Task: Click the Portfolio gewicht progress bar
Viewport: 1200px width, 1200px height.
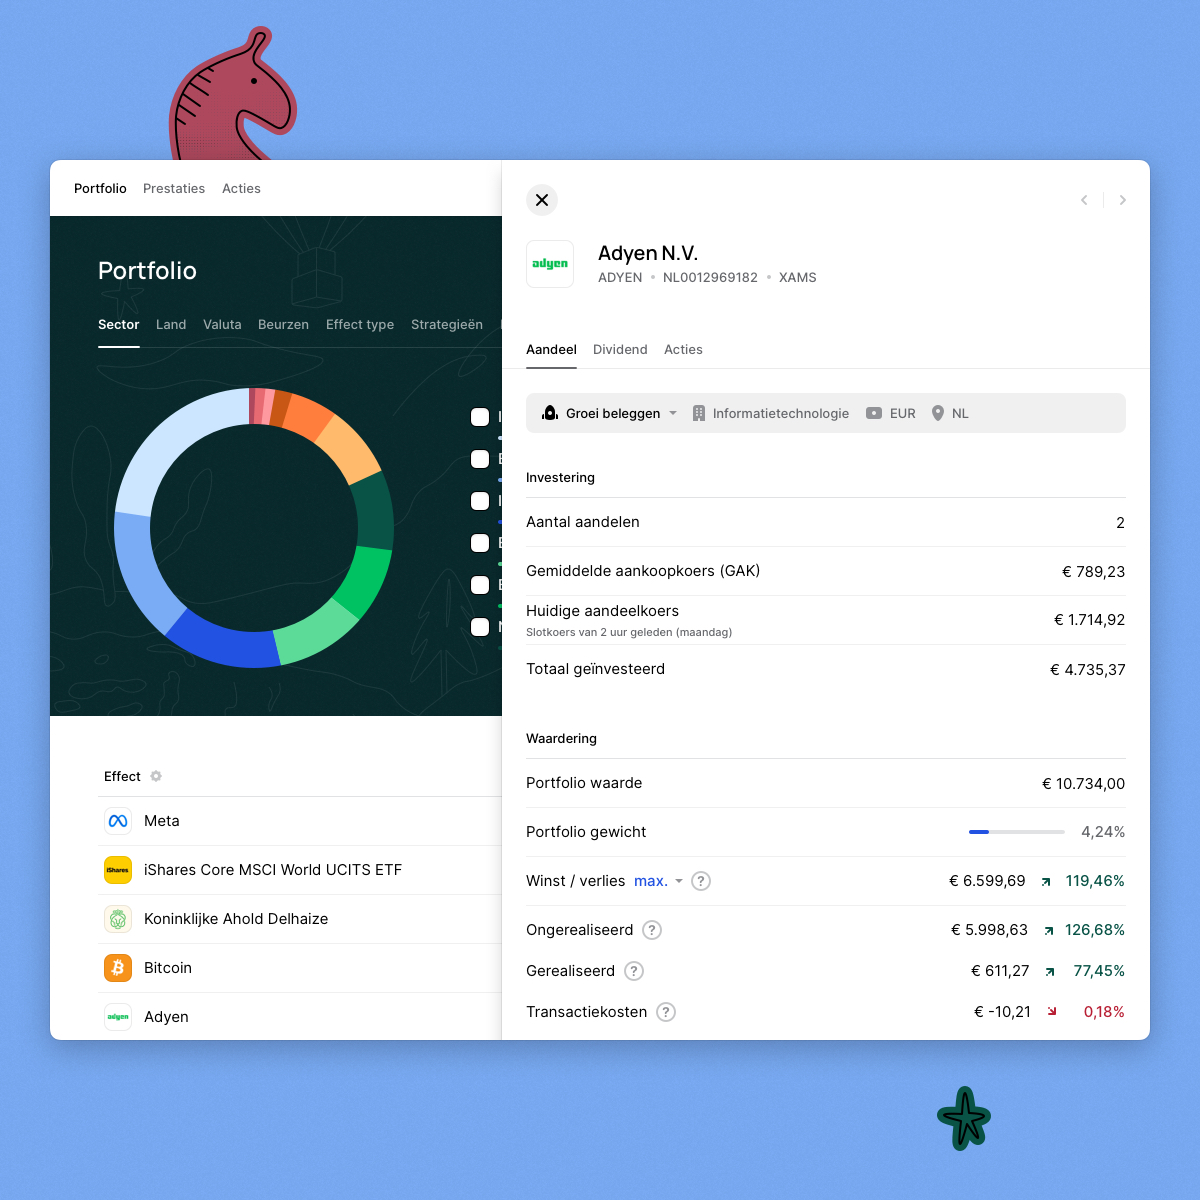Action: (x=1017, y=832)
